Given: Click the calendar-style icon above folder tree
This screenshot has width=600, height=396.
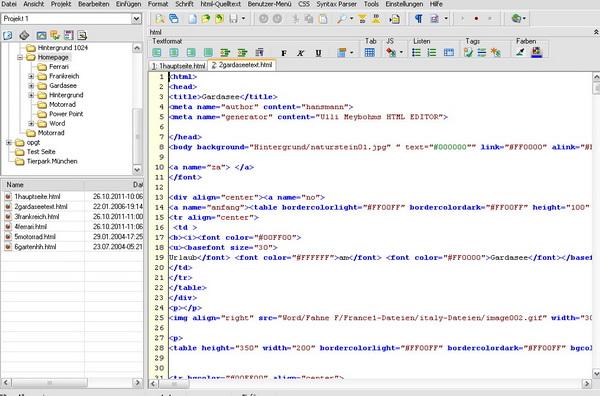Looking at the screenshot, I should coord(68,36).
